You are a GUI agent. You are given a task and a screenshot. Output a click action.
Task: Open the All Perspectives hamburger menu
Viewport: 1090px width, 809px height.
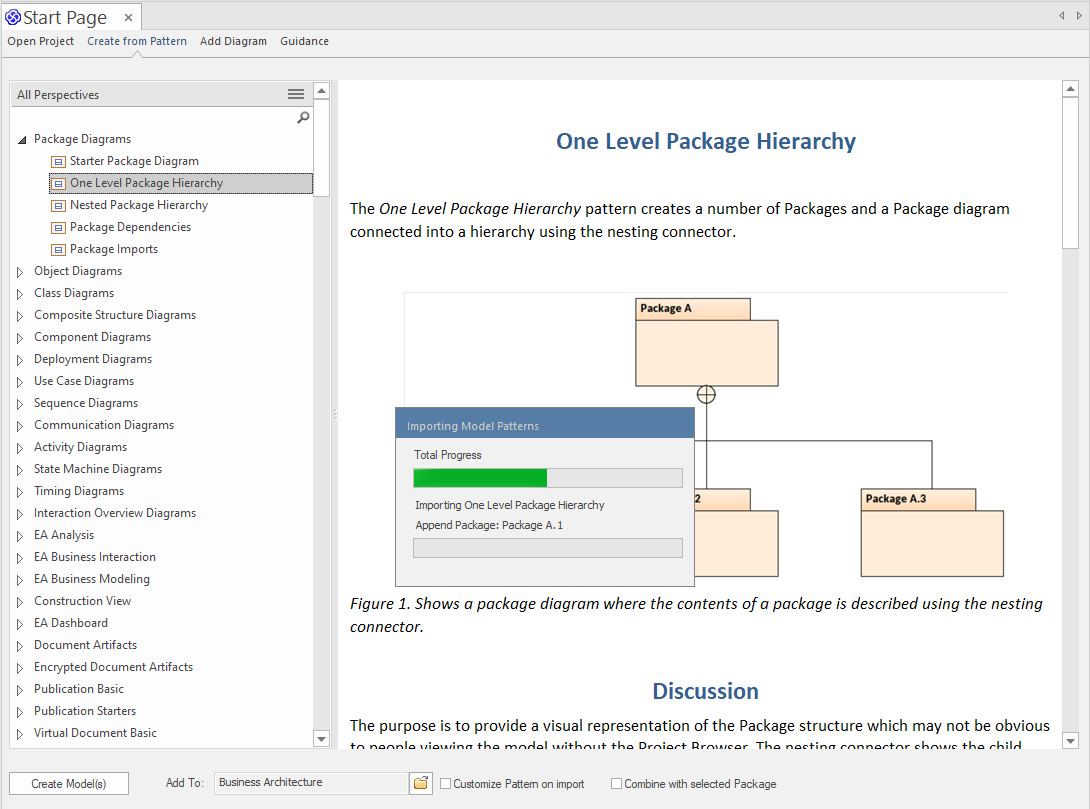296,94
